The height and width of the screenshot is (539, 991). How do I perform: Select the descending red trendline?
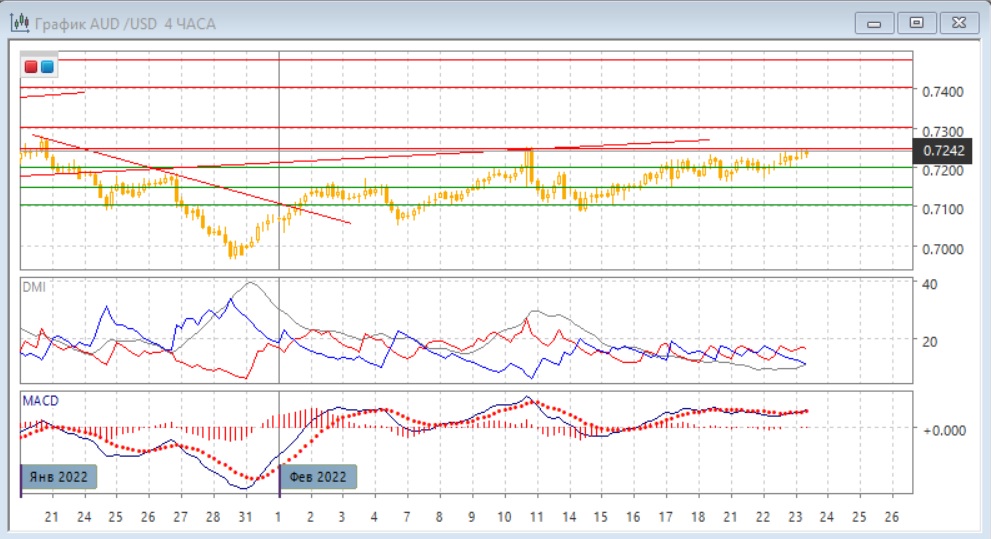190,178
